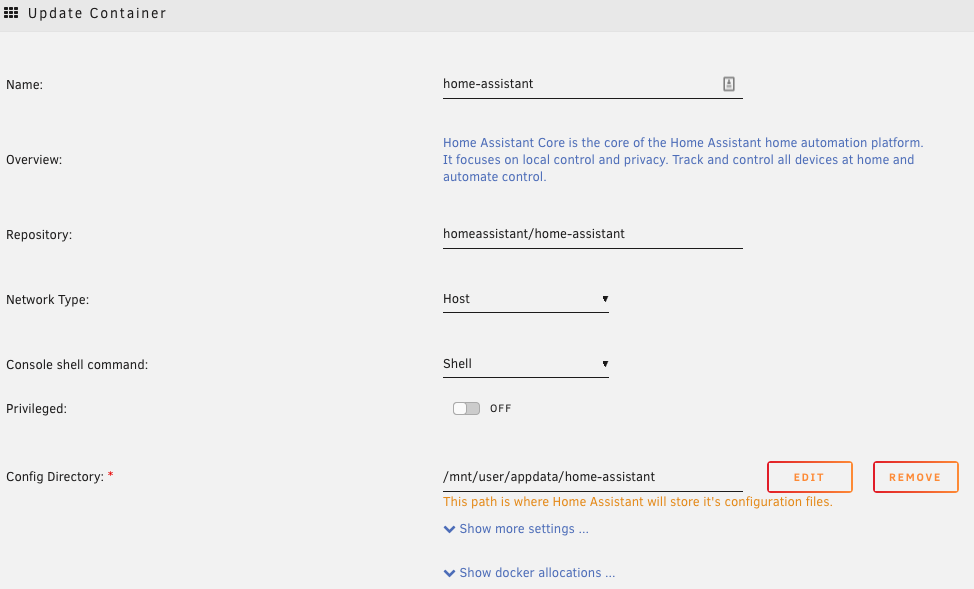
Task: Expand Show more settings
Action: click(516, 529)
